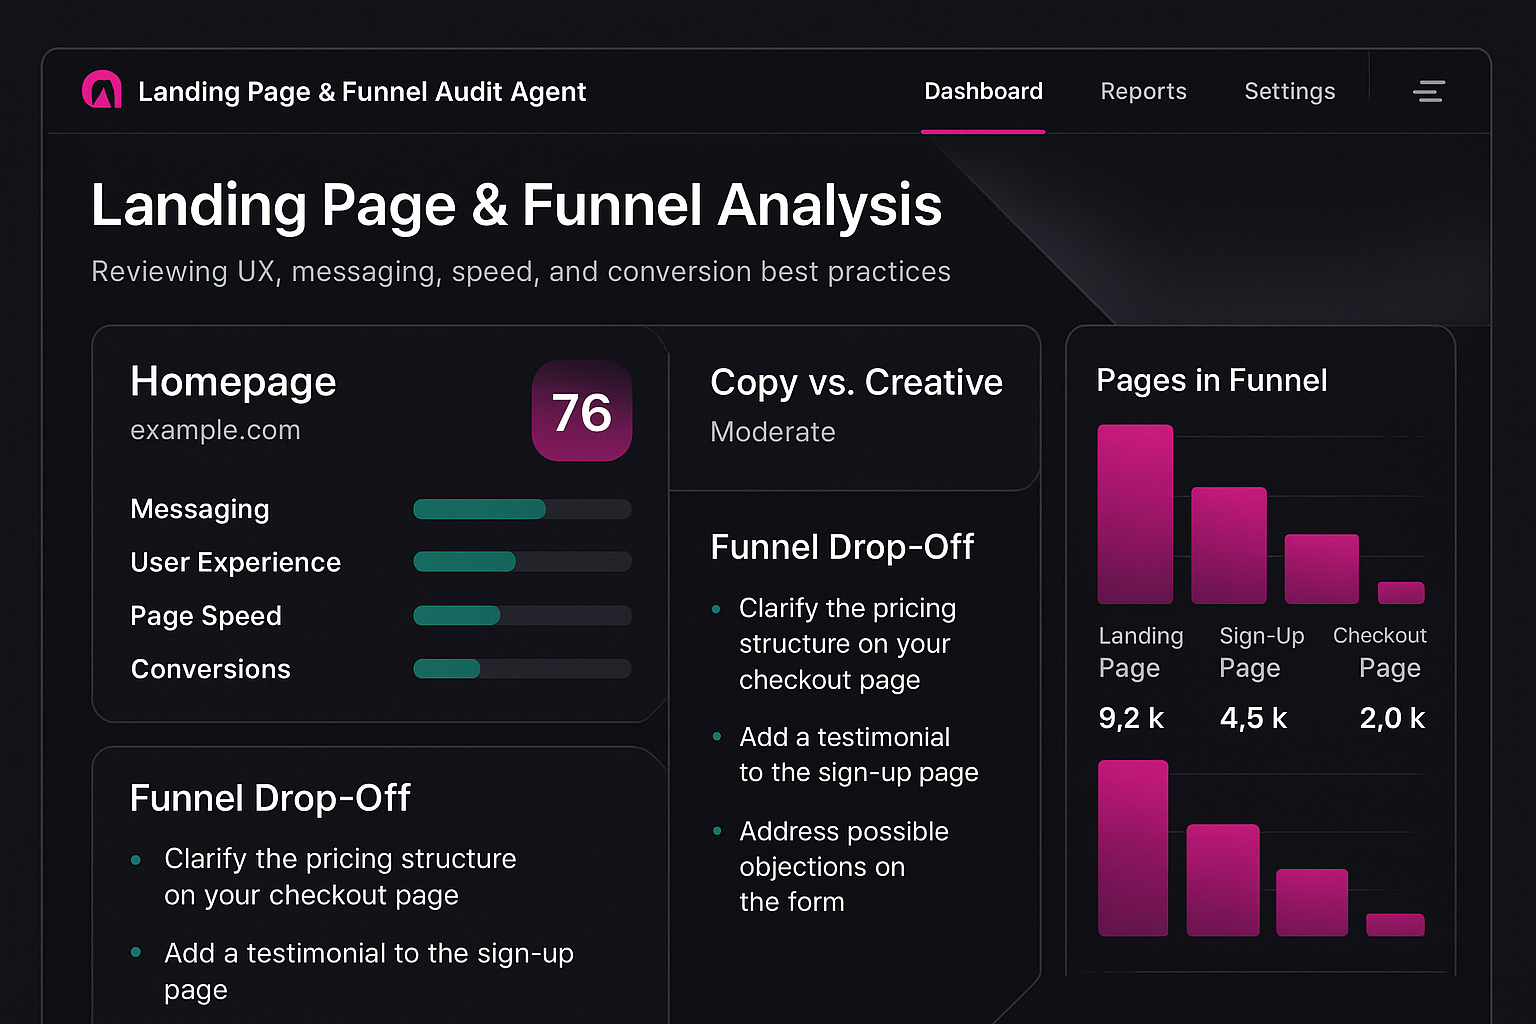Click the 2,0 k Checkout Page metric
Viewport: 1536px width, 1024px height.
click(x=1392, y=717)
